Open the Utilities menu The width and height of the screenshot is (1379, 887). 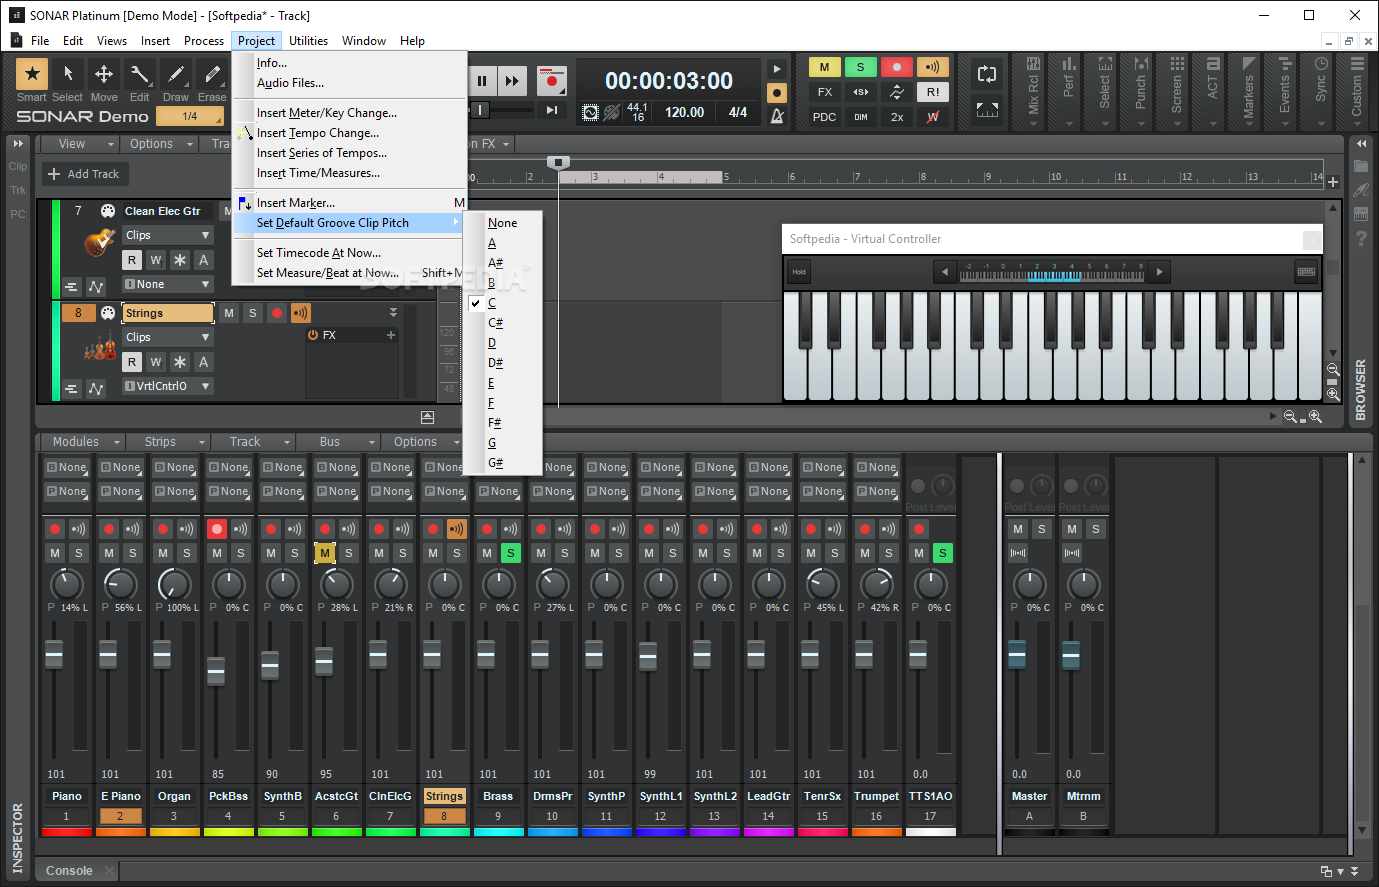pos(308,41)
